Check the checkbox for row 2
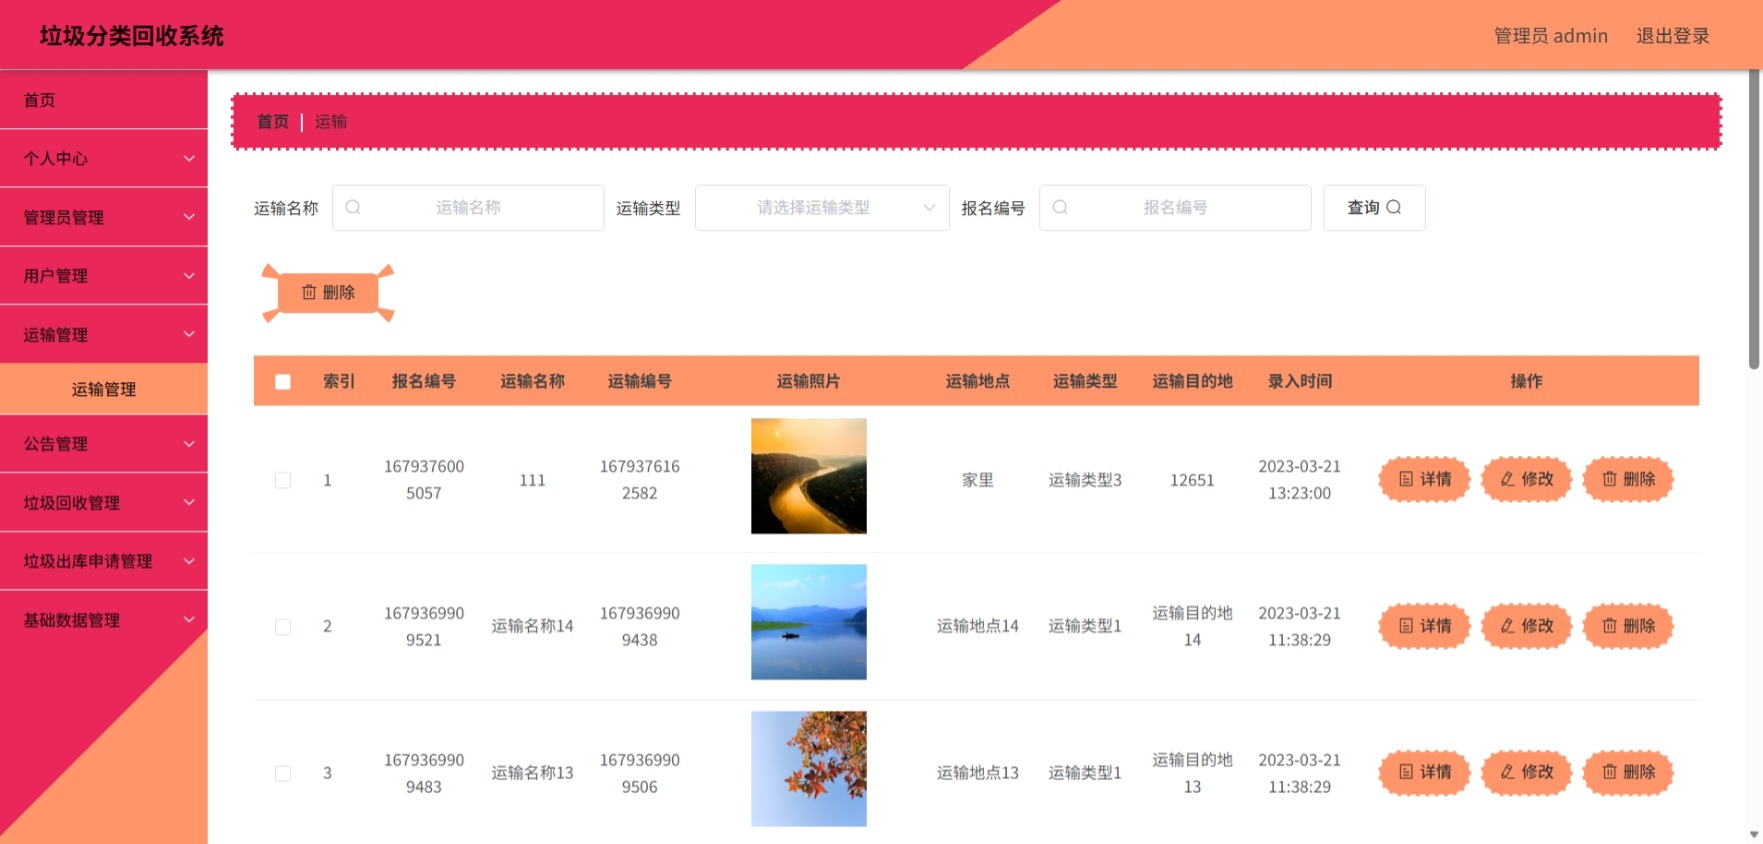1763x844 pixels. (283, 627)
